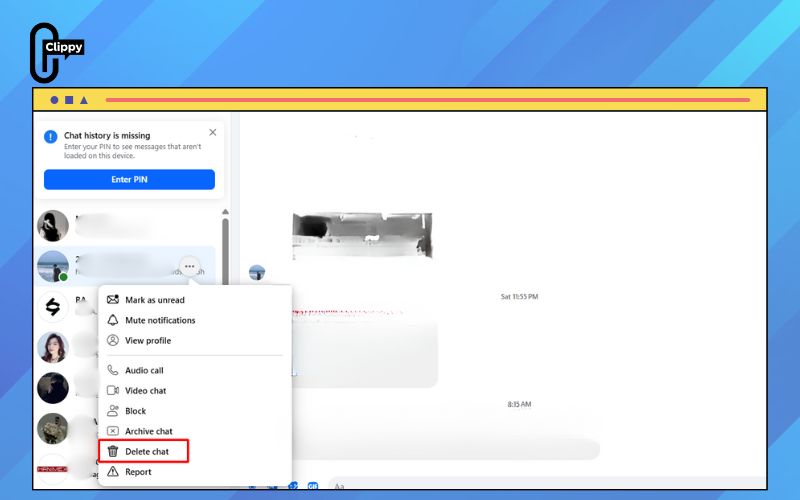Start Video chat camera icon
The image size is (800, 500).
click(x=113, y=390)
